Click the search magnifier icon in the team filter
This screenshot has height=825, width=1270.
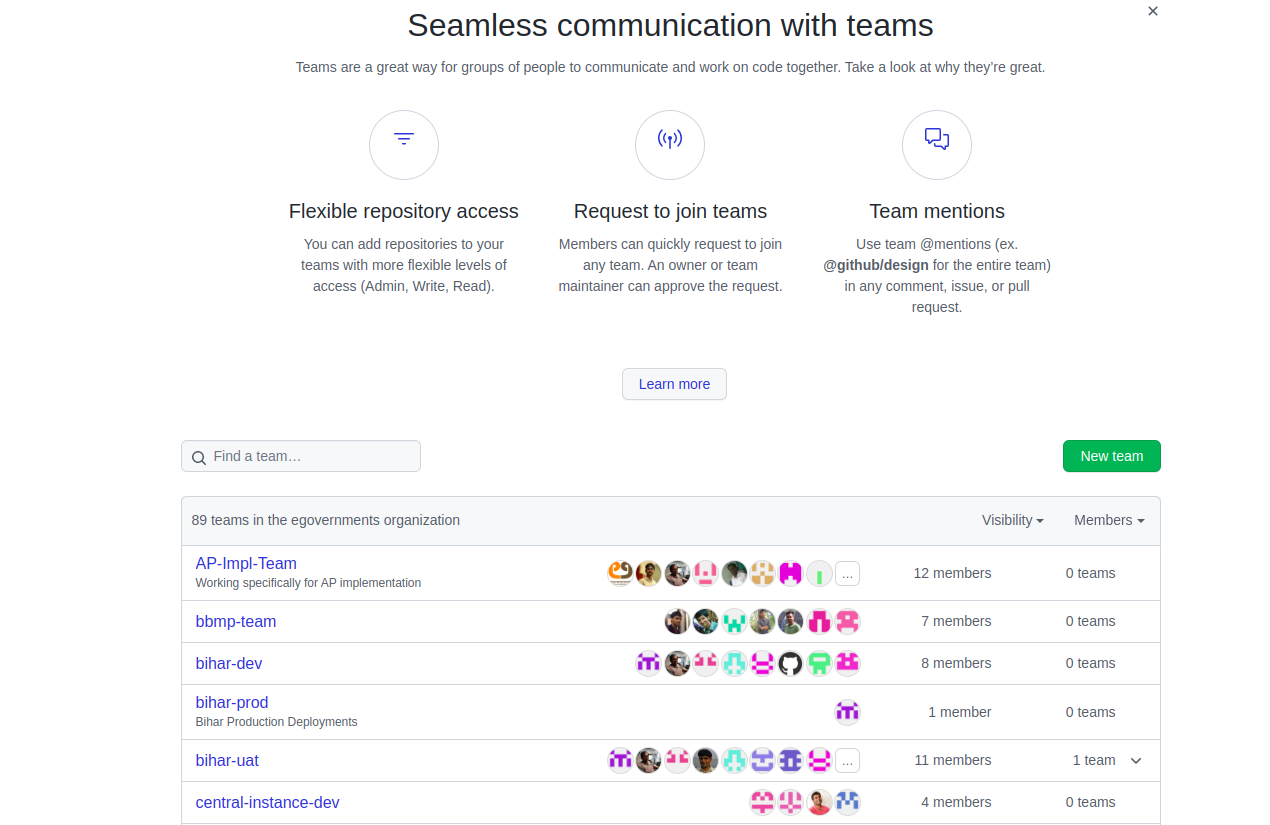point(199,457)
